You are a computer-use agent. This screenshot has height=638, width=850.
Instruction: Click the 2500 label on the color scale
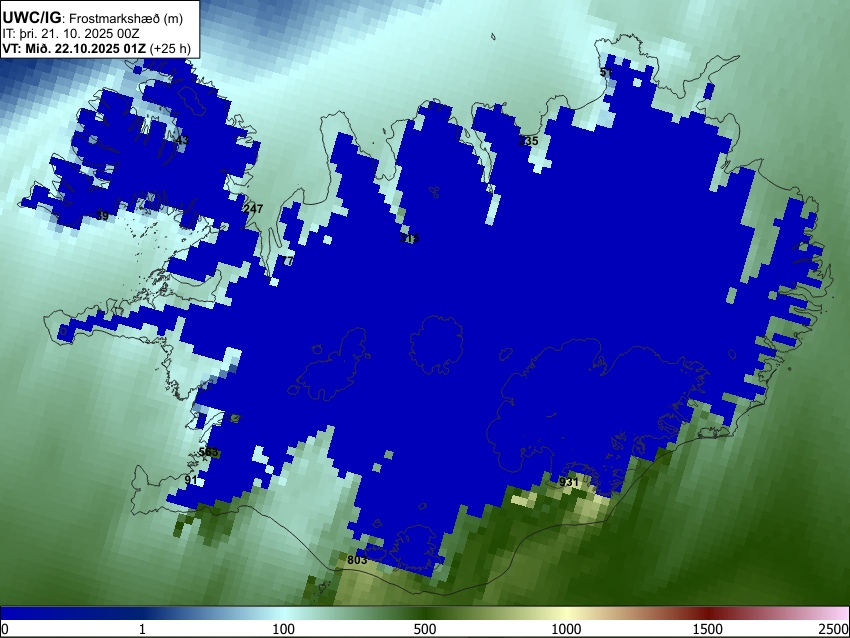coord(834,629)
